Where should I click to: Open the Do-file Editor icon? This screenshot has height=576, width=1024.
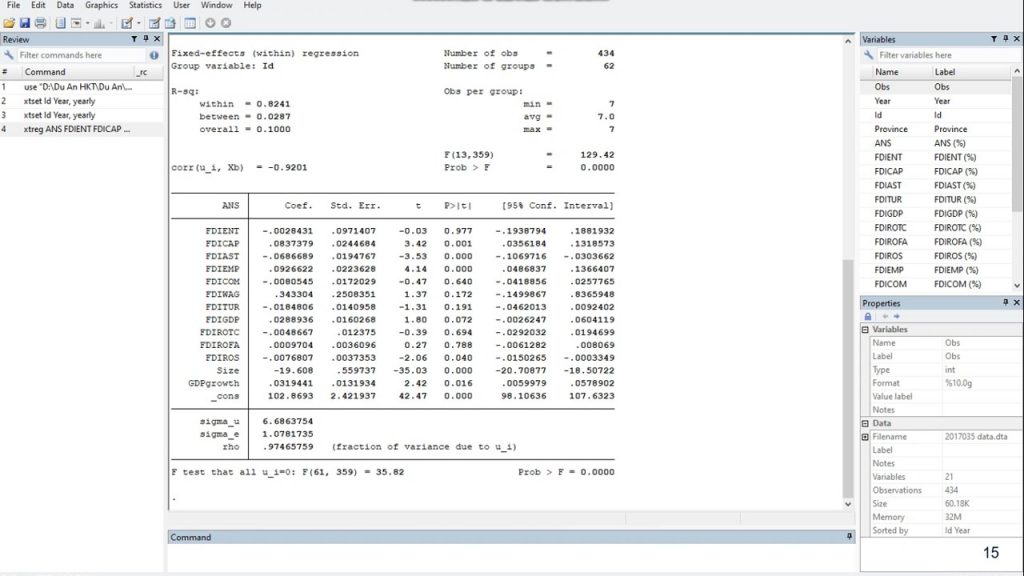click(x=128, y=22)
